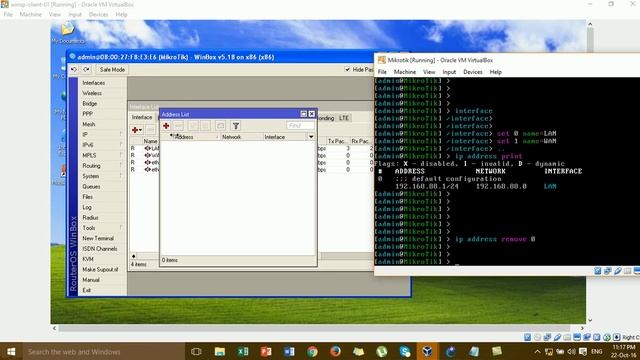Add new address with red plus in Address List
The image size is (640, 360).
tap(166, 126)
